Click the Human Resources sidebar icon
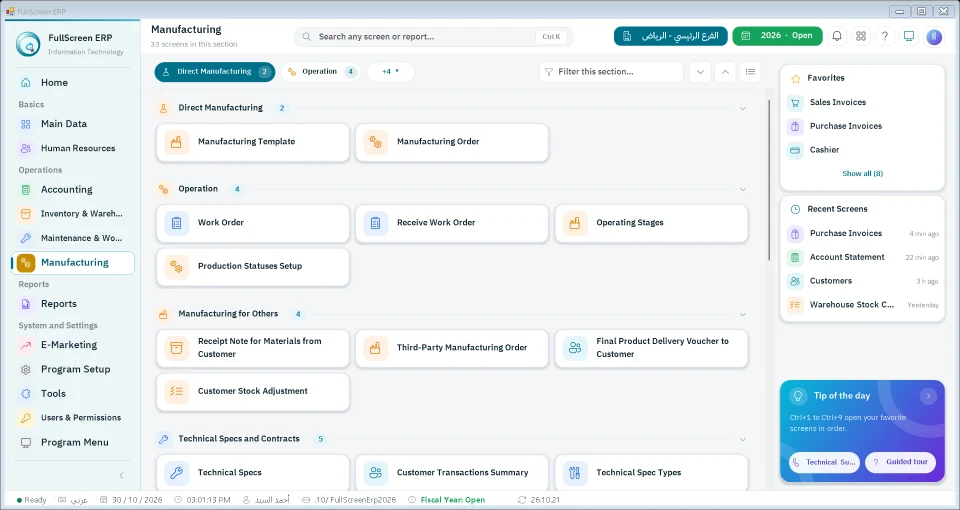Screen dimensions: 960x510 click(x=26, y=148)
